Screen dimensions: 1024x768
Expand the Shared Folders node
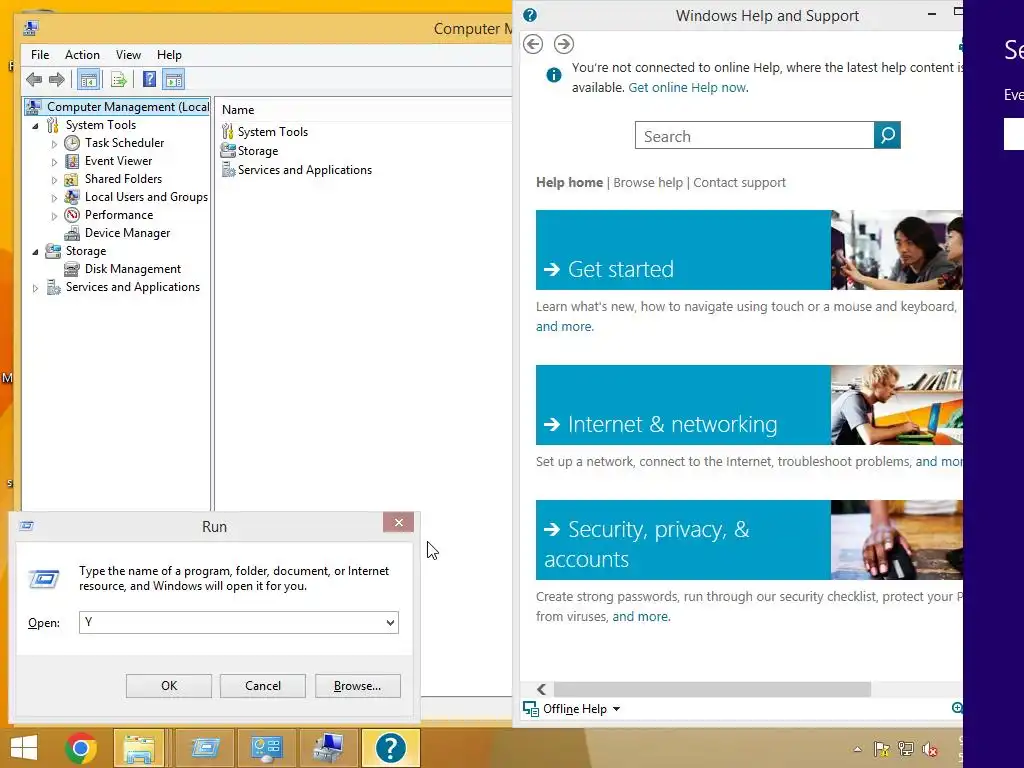click(x=54, y=179)
